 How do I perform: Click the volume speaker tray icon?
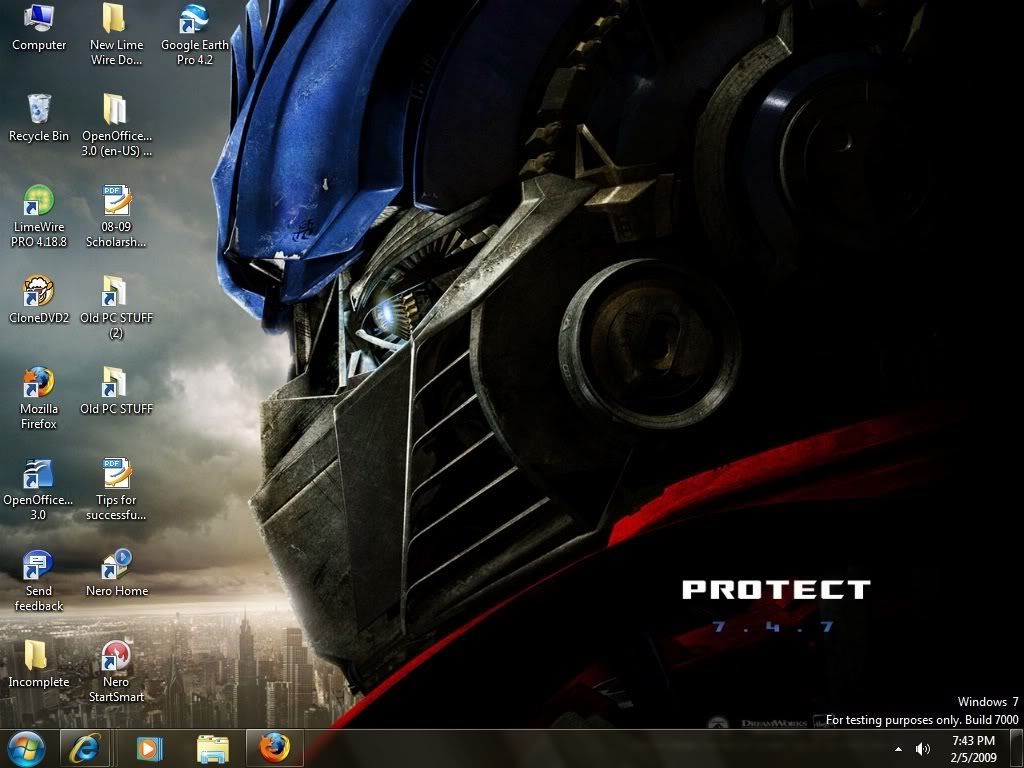(922, 748)
